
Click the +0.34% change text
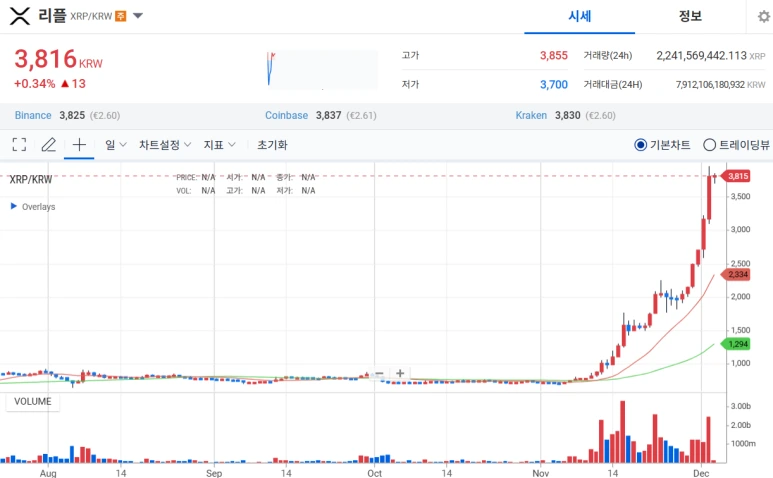(35, 84)
